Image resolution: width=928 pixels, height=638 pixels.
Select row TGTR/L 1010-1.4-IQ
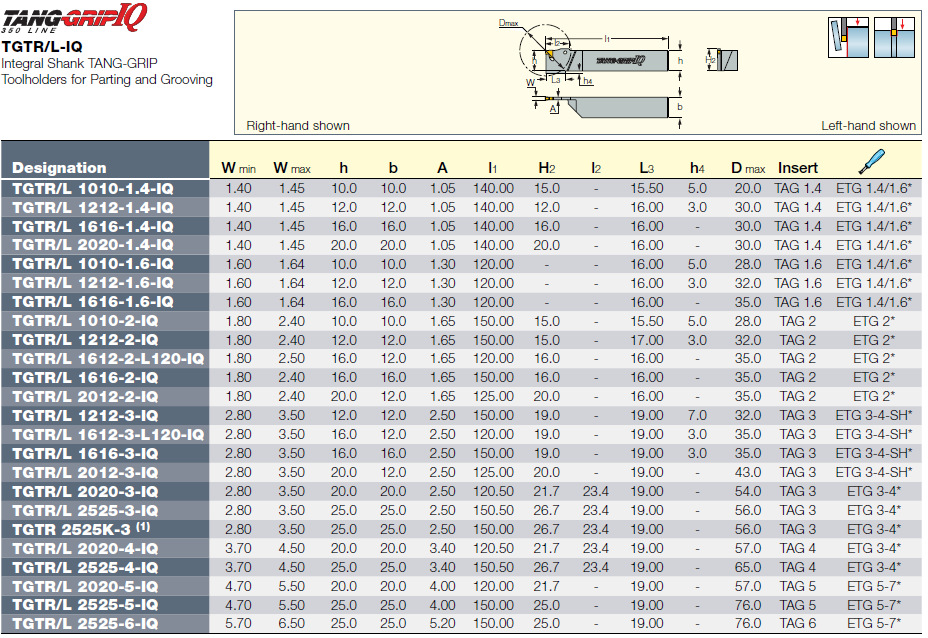click(x=462, y=188)
